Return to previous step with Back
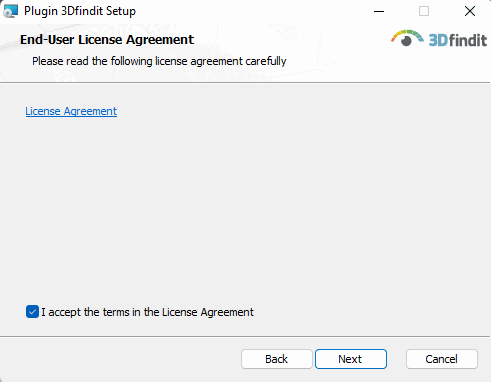The height and width of the screenshot is (382, 491). tap(277, 359)
